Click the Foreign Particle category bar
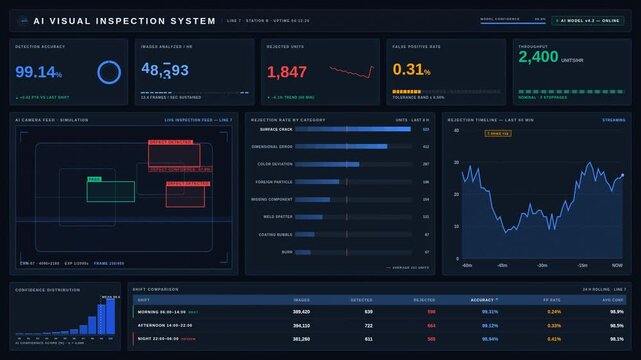Viewport: 641px width, 360px height. click(317, 182)
